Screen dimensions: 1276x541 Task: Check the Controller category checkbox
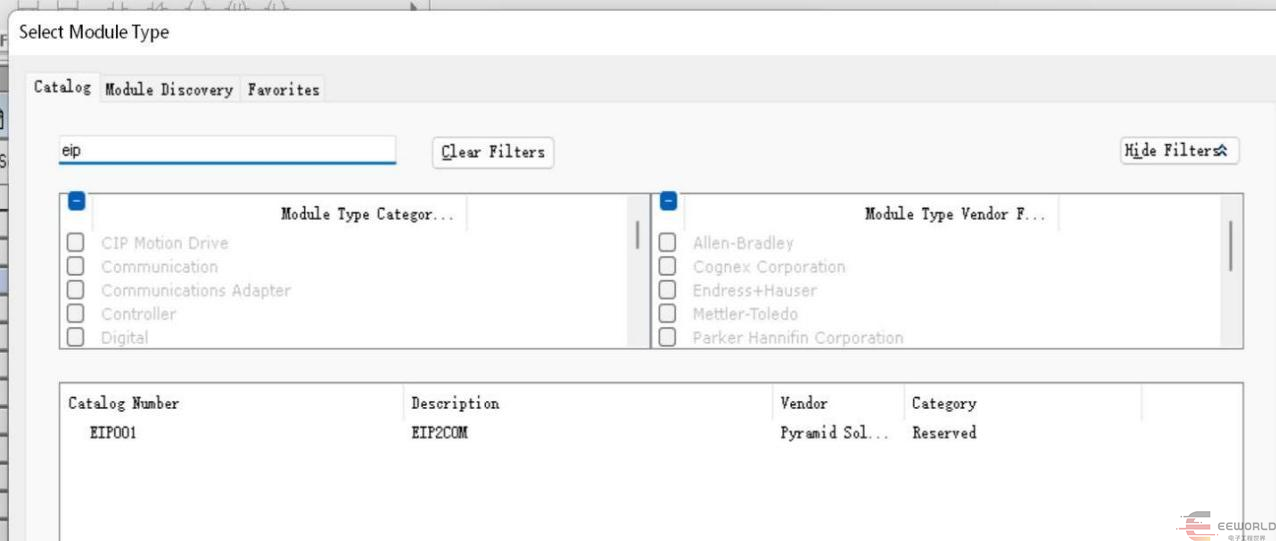[75, 314]
